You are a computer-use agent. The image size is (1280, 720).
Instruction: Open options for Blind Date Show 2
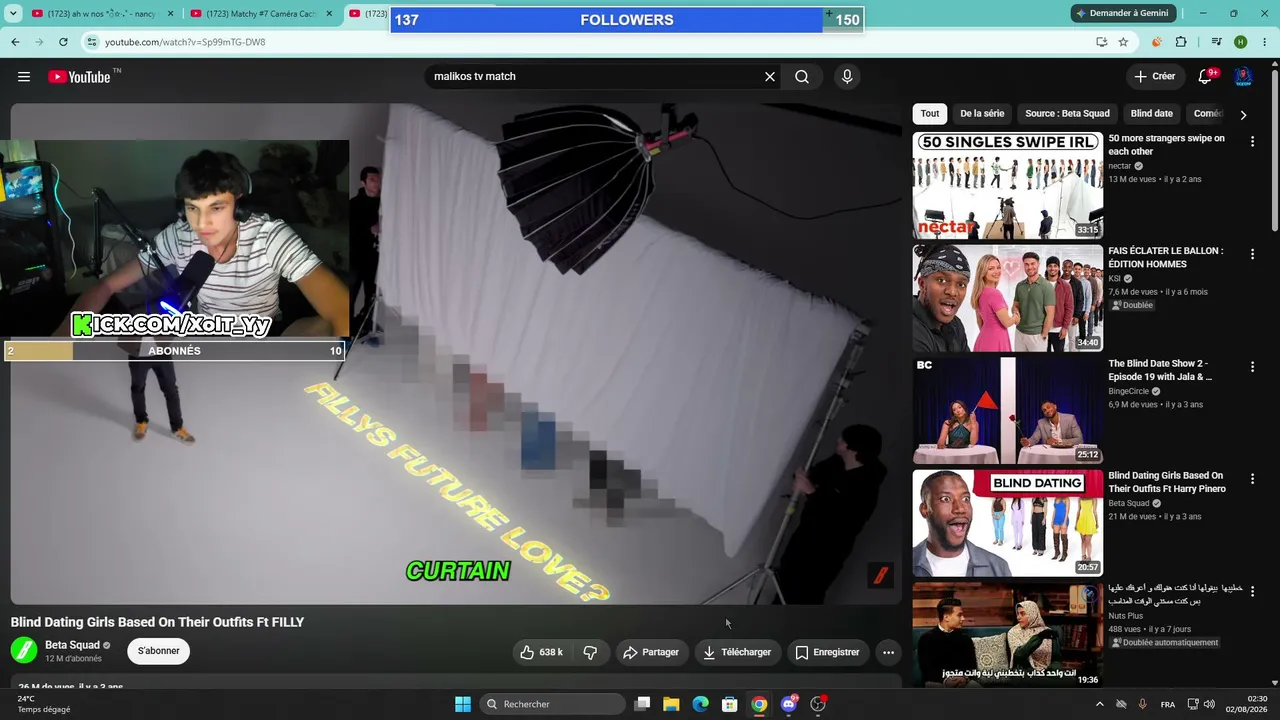pyautogui.click(x=1252, y=367)
